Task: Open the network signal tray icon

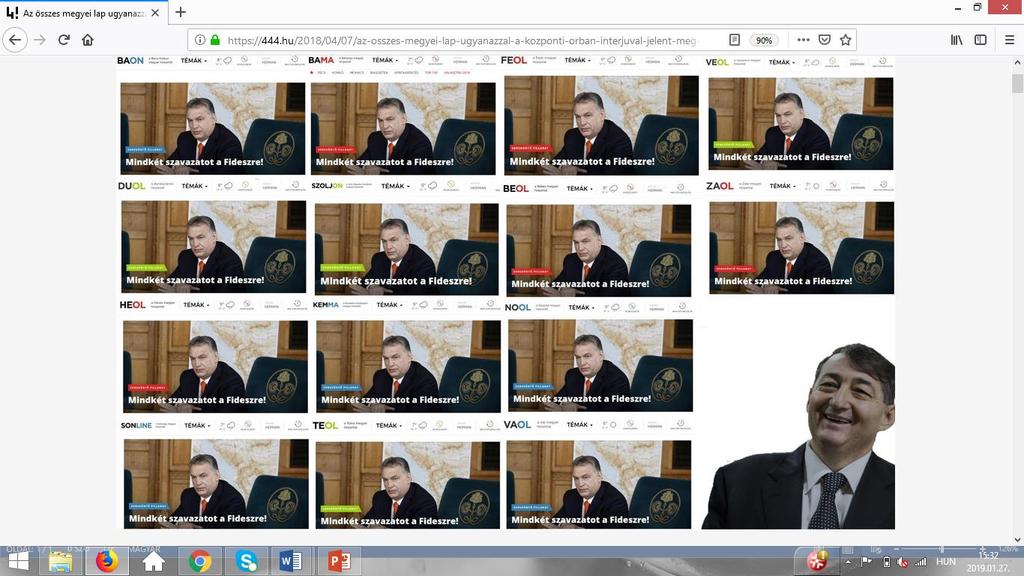Action: coord(920,562)
